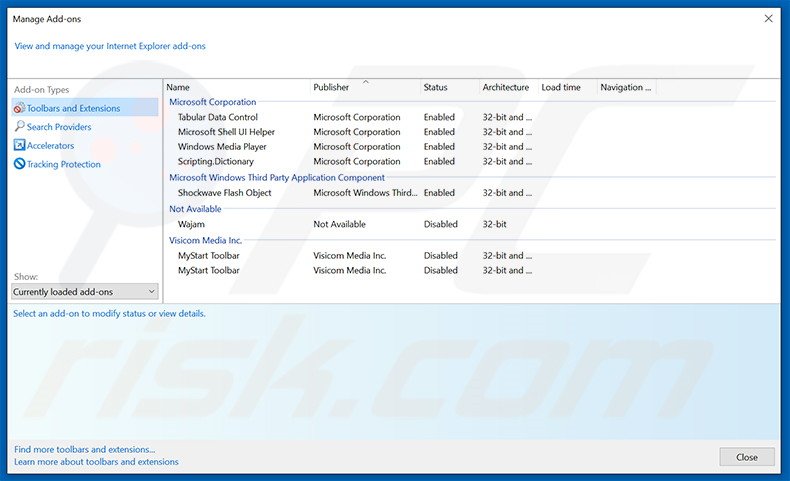Viewport: 790px width, 481px height.
Task: Click the Toolbars and Extensions icon
Action: pos(19,108)
